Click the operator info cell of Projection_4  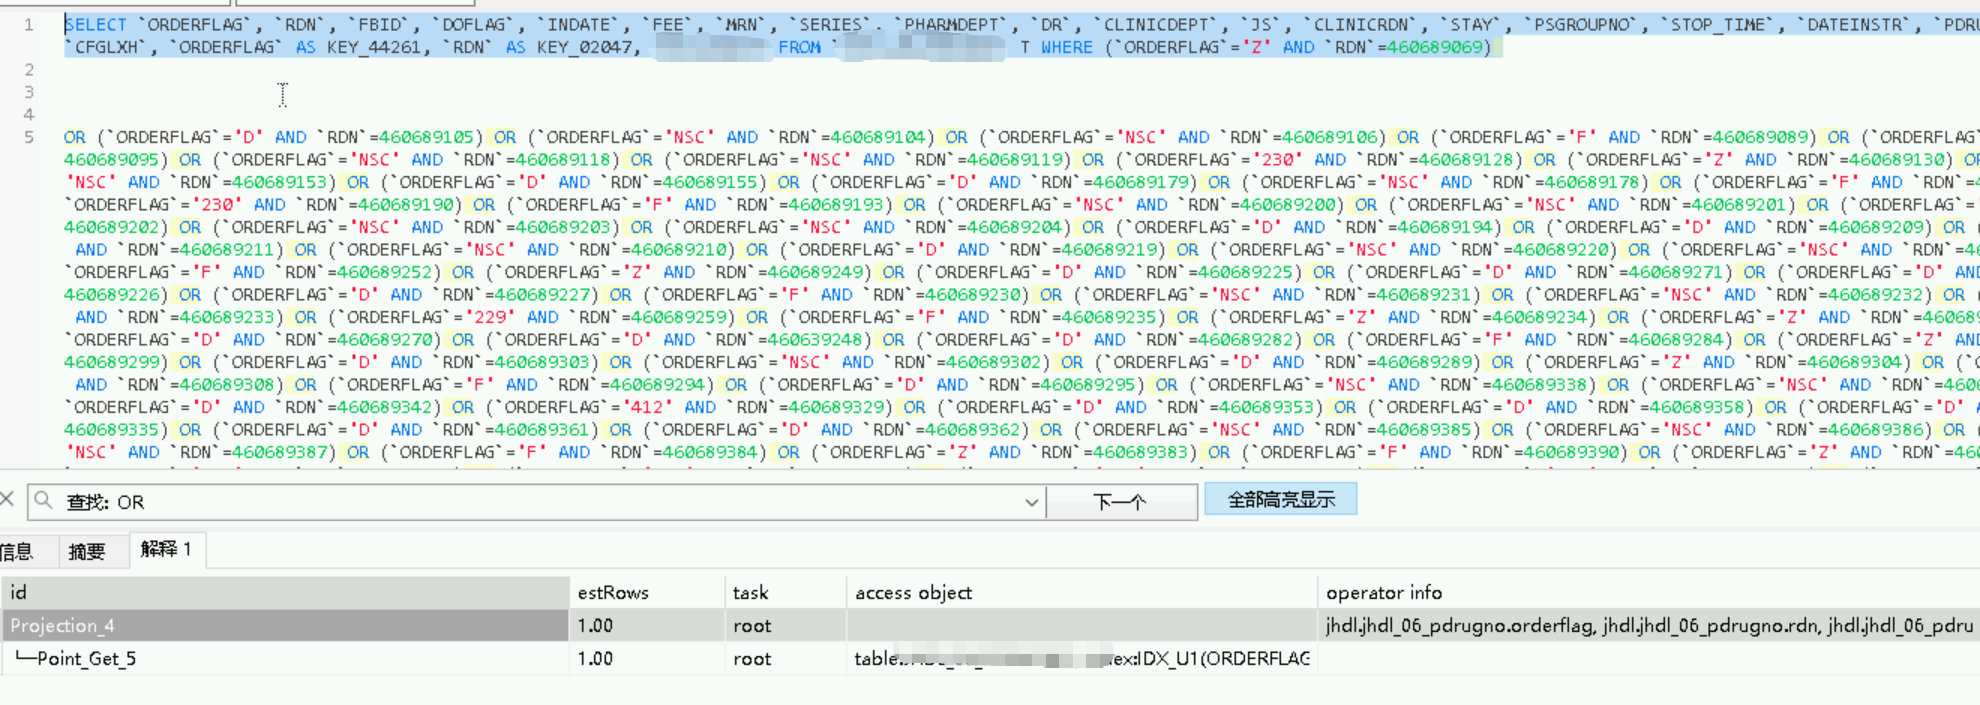click(x=1648, y=625)
